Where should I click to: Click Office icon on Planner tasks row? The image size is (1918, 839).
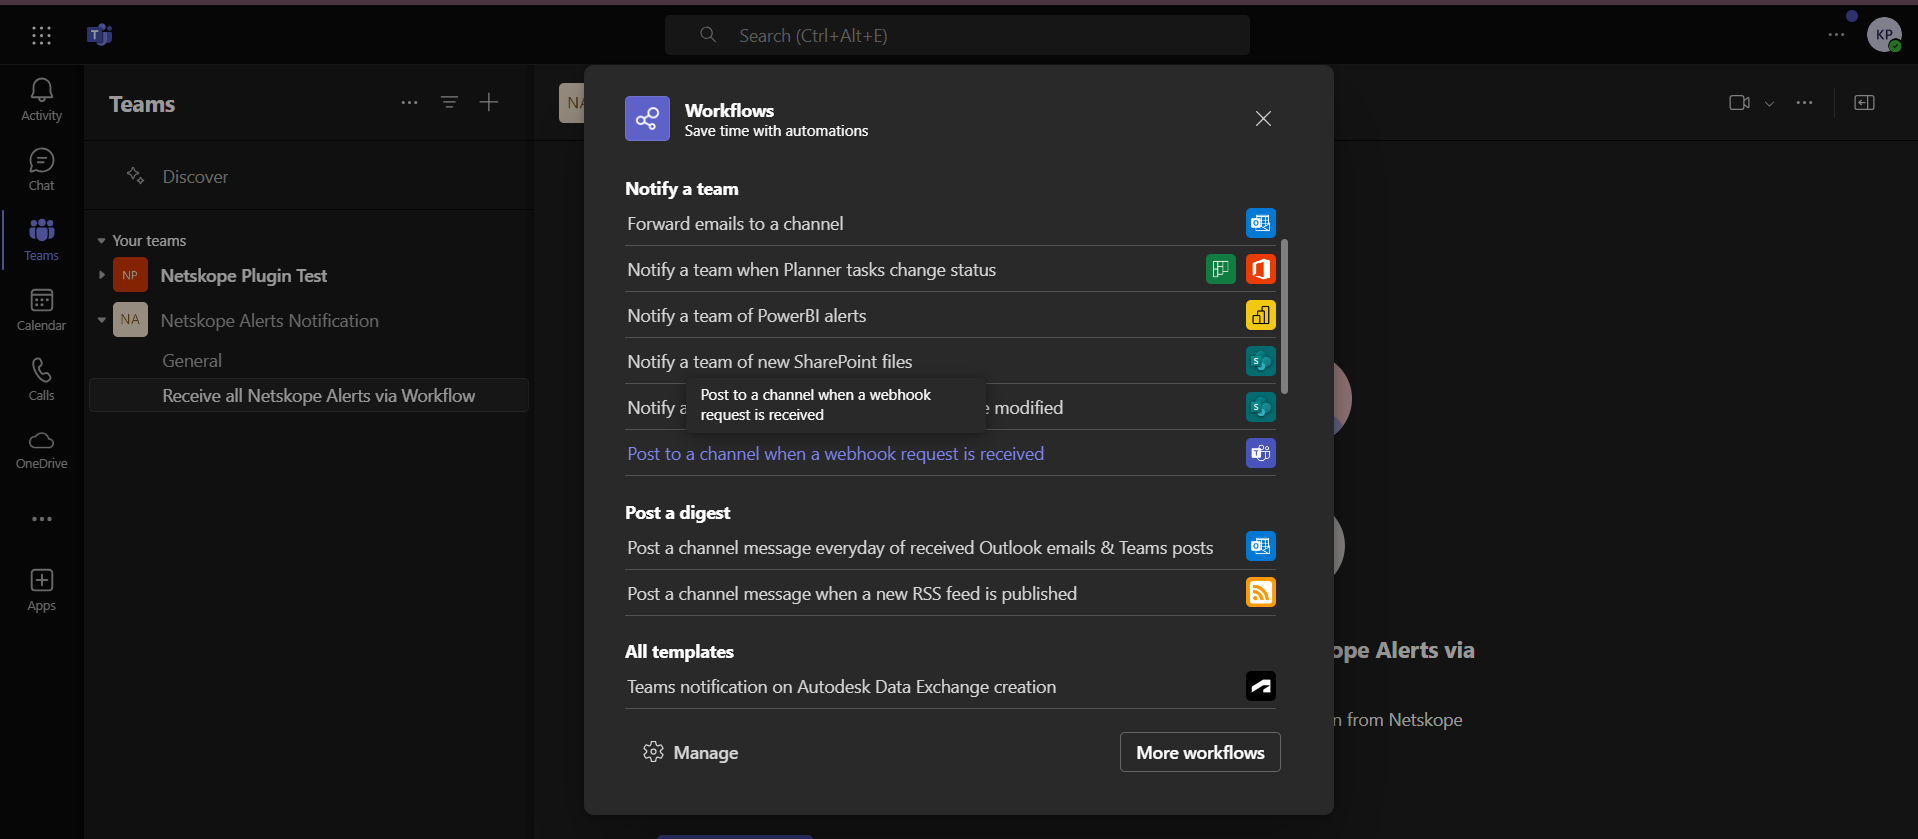[1260, 269]
